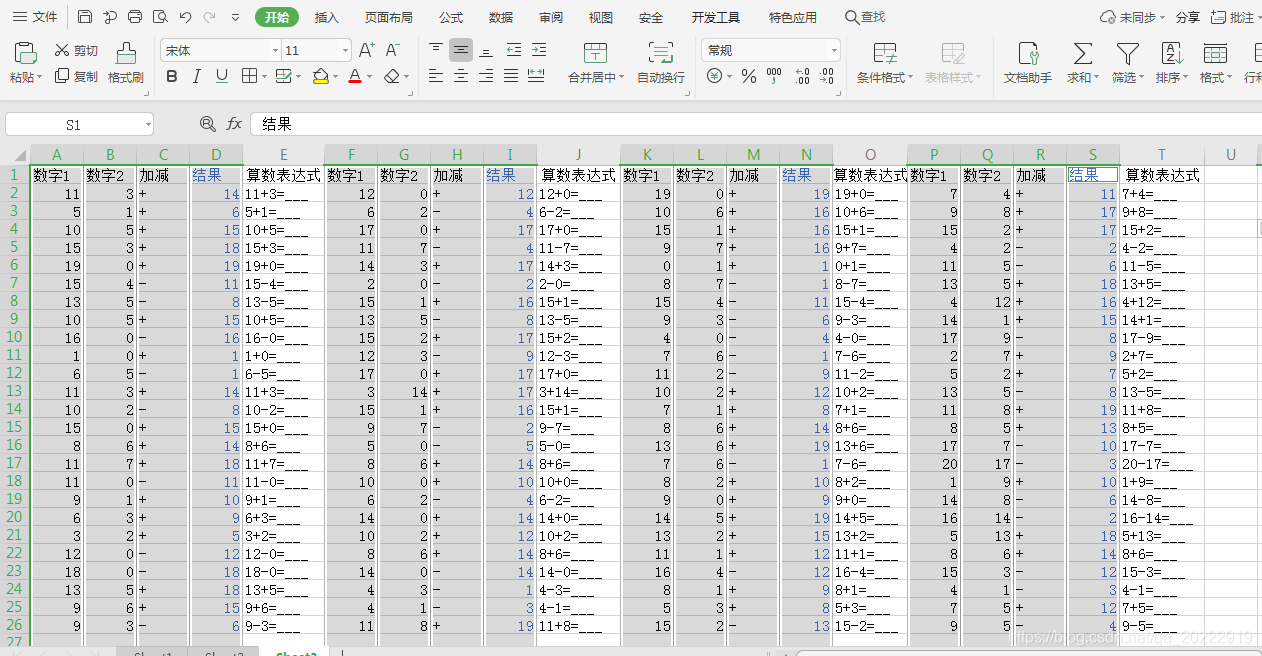The height and width of the screenshot is (656, 1262).
Task: Apply the red font color swatch
Action: coord(355,76)
